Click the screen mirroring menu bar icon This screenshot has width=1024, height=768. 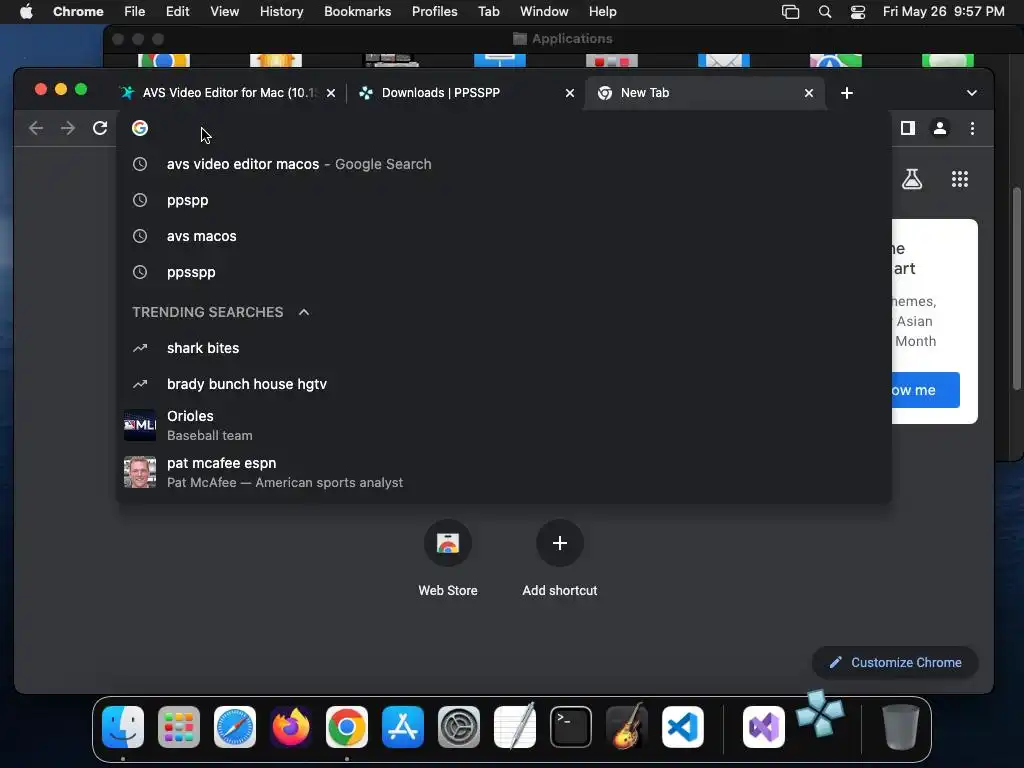click(790, 12)
